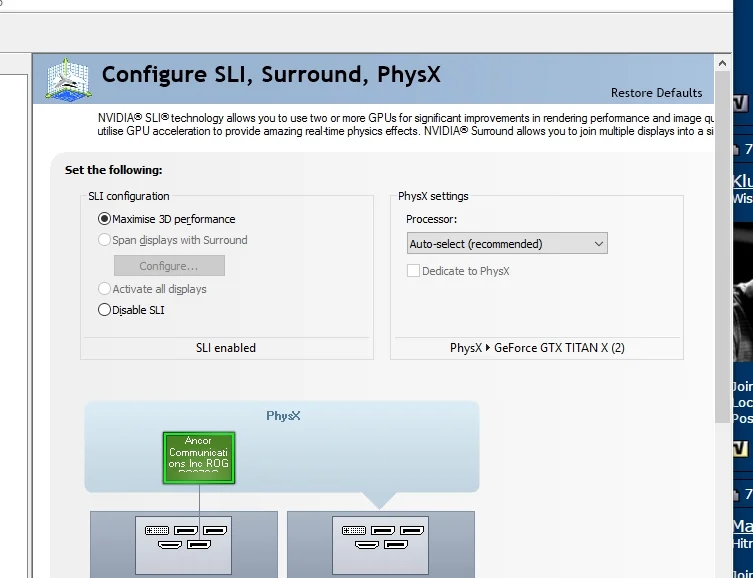Image resolution: width=753 pixels, height=578 pixels.
Task: Click the DVI port on the first GPU
Action: [x=157, y=530]
